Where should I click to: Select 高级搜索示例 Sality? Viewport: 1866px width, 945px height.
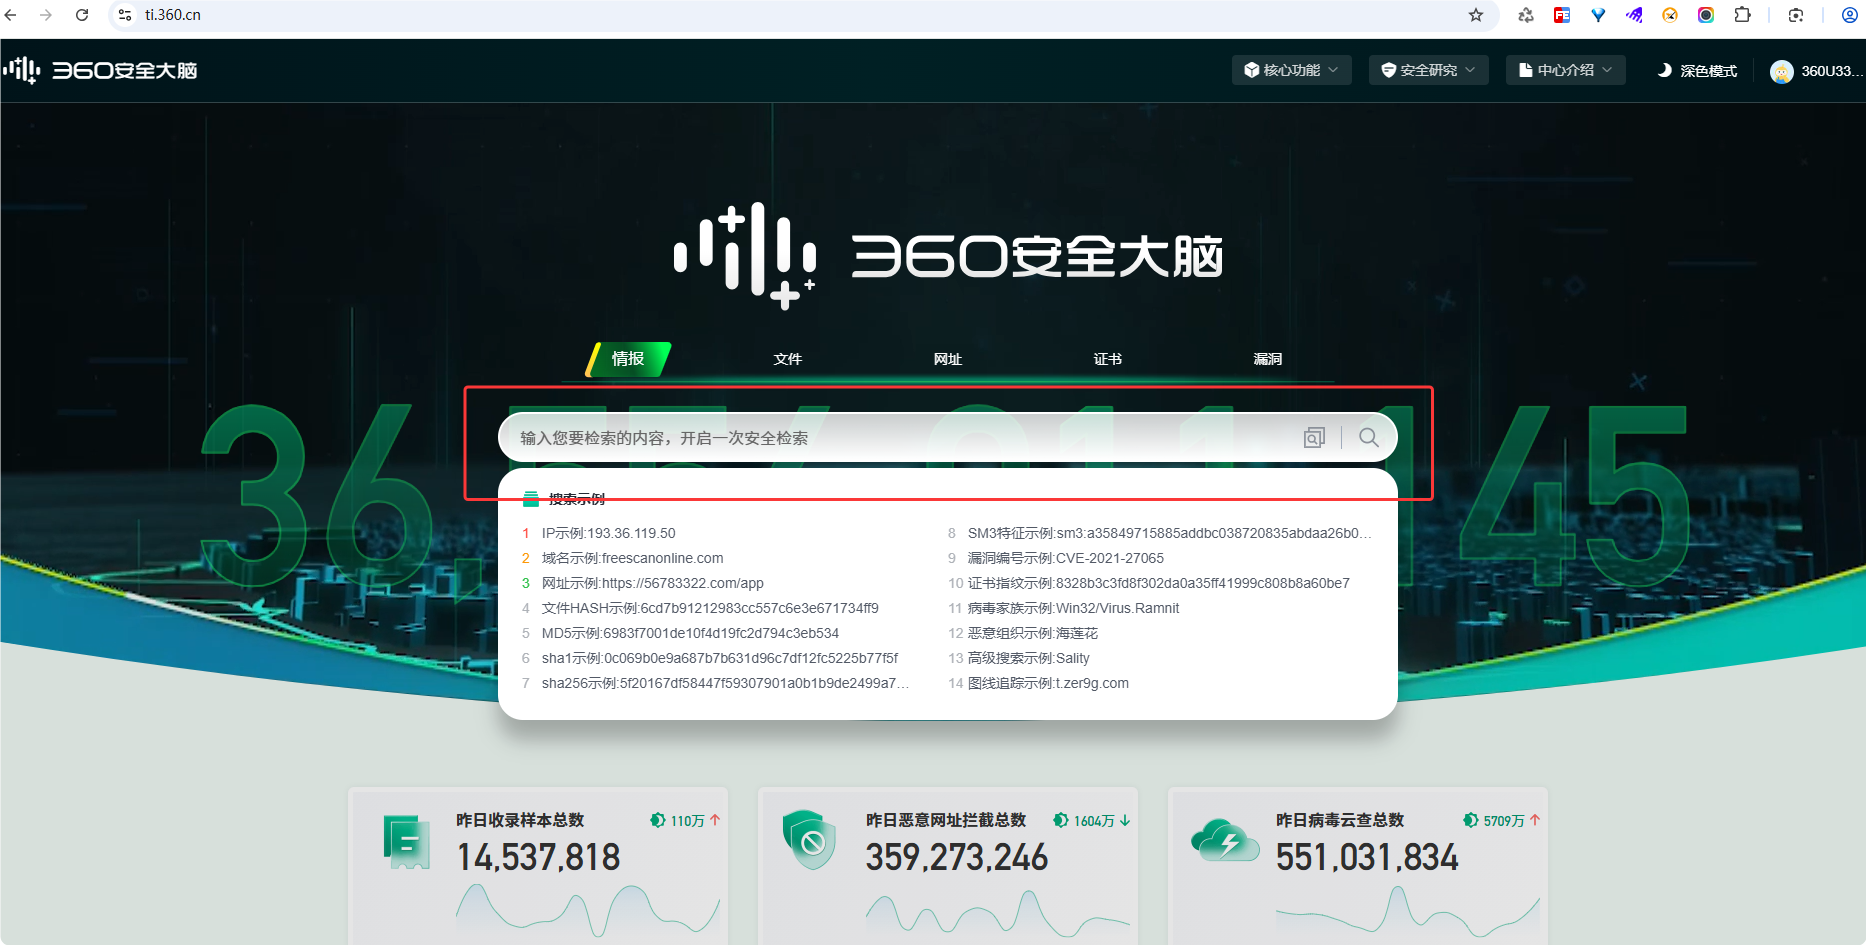(x=1028, y=658)
